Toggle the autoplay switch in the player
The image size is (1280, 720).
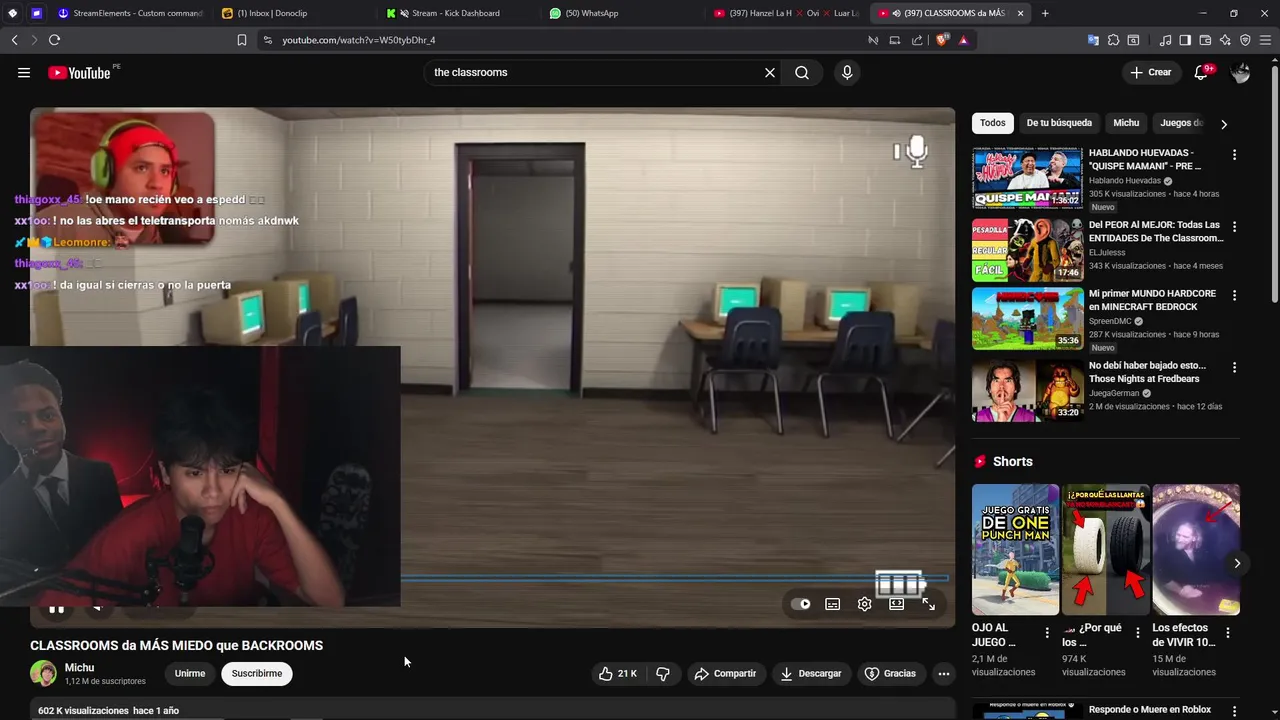(801, 604)
